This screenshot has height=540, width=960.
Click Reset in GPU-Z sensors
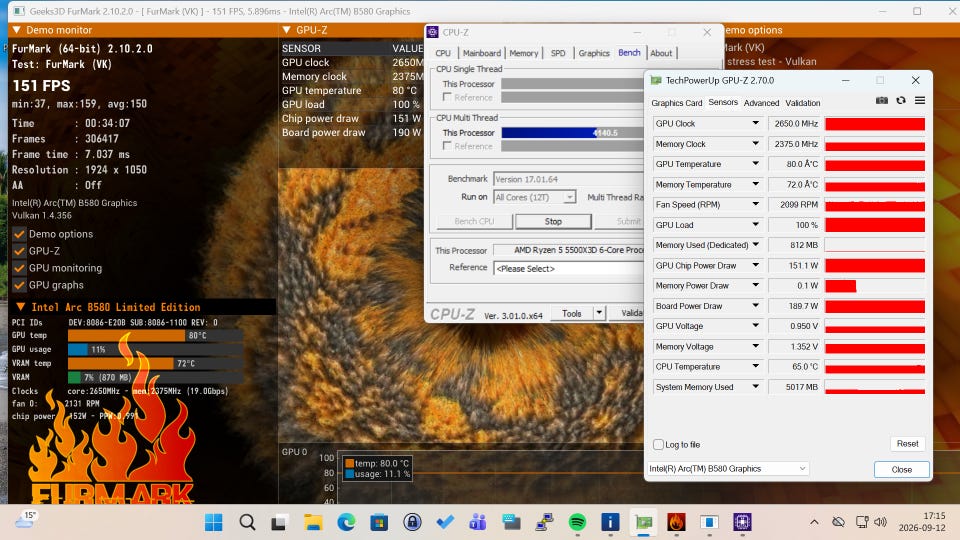(x=907, y=444)
